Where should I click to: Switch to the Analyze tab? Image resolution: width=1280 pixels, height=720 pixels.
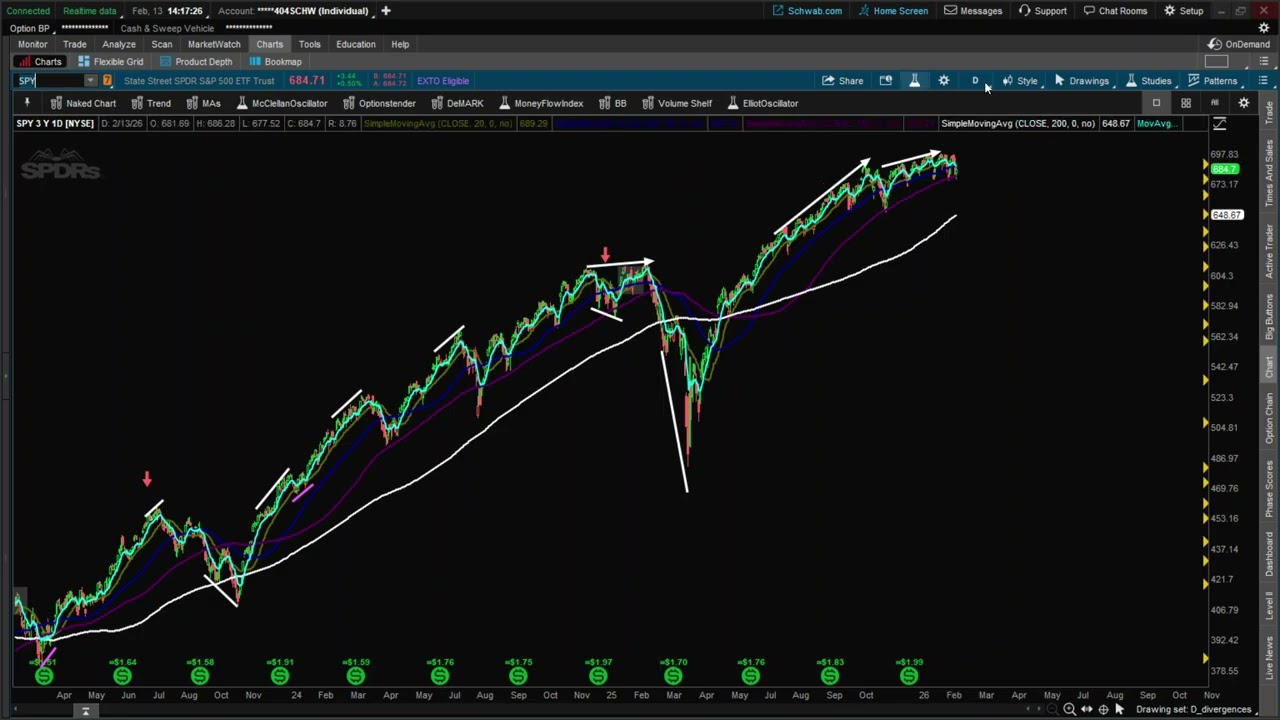tap(118, 44)
